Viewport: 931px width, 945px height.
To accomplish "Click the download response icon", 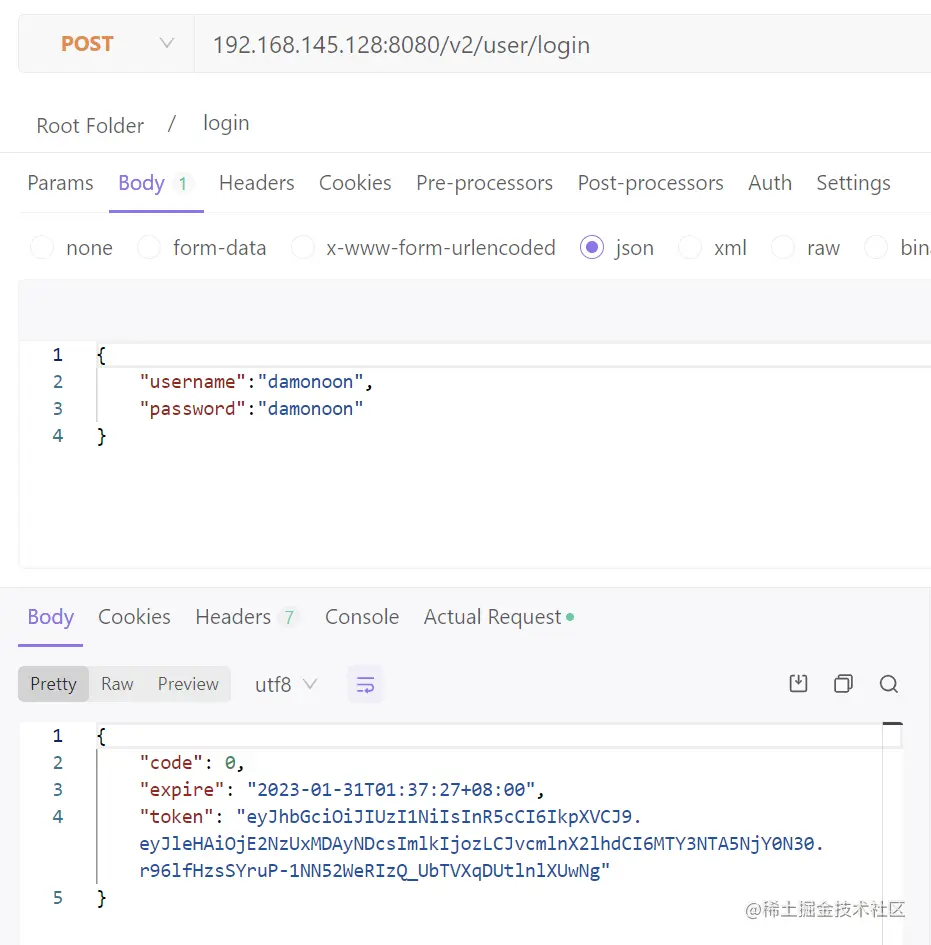I will tap(798, 684).
